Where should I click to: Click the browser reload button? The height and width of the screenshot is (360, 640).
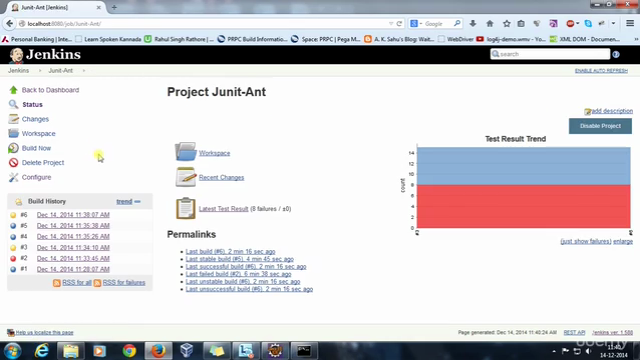coord(399,24)
